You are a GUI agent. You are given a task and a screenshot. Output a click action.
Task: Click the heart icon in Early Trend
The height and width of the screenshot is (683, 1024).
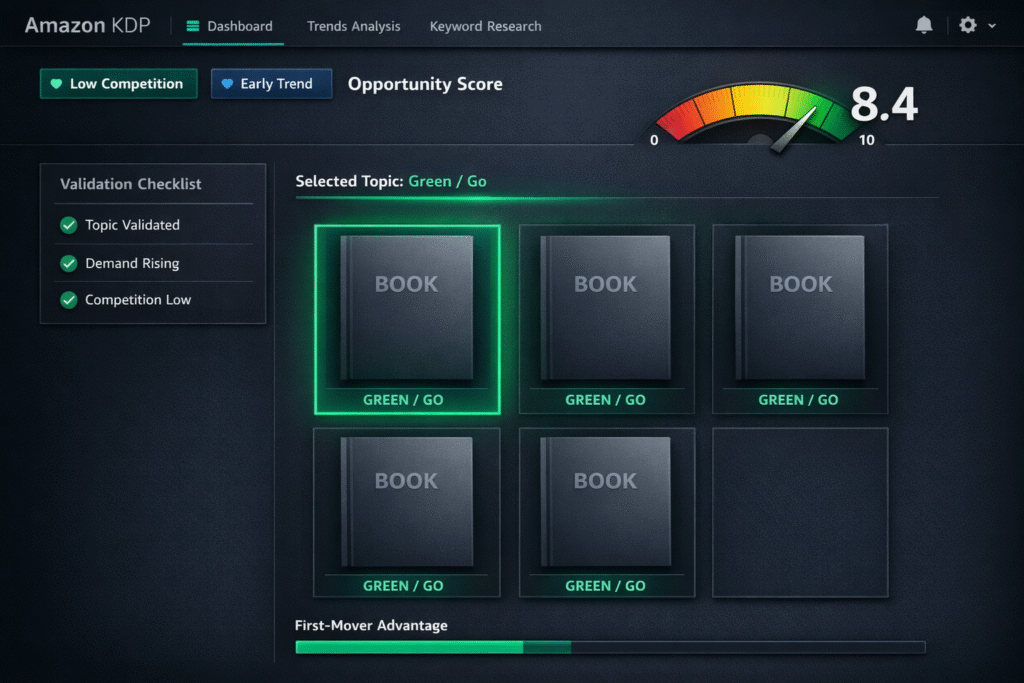click(x=227, y=84)
